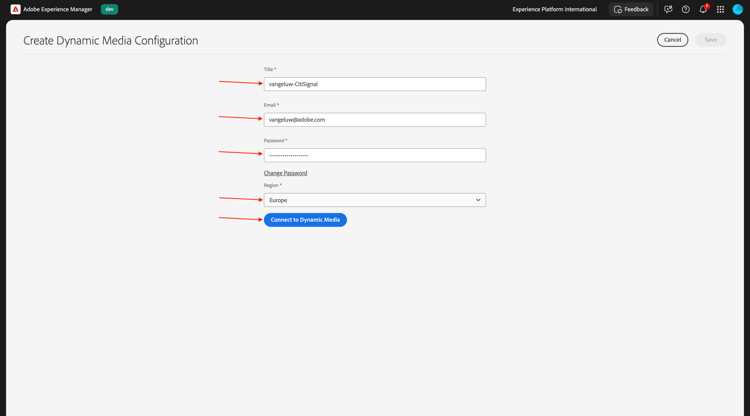Focus the Email input field

(375, 120)
